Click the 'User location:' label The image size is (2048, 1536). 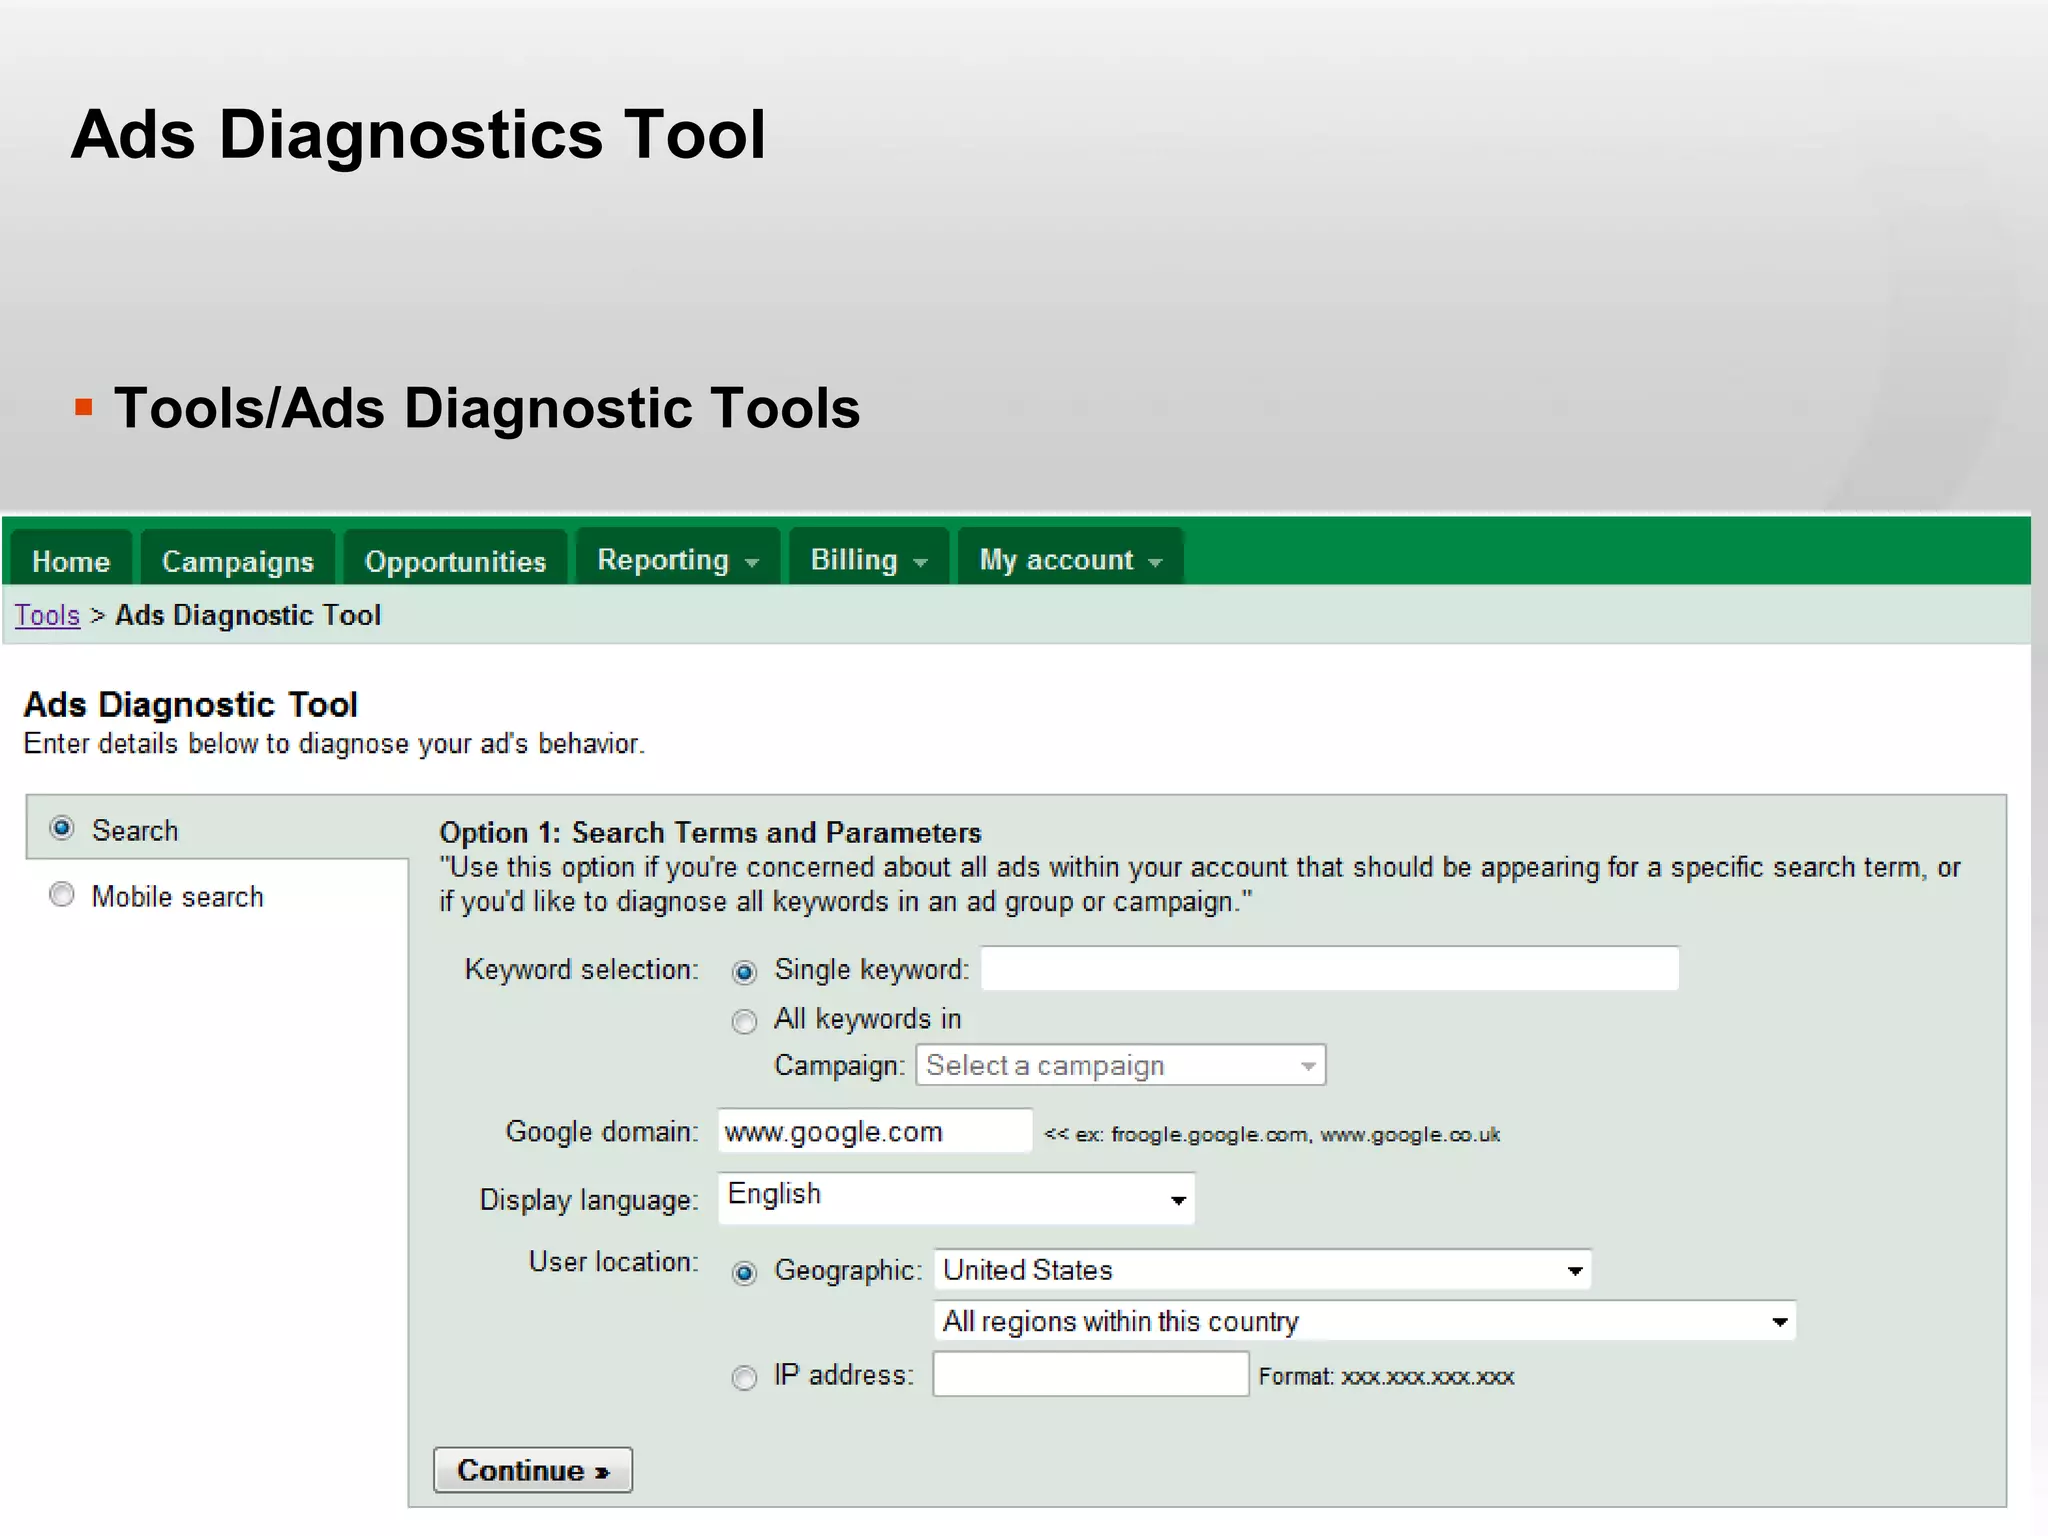coord(613,1262)
